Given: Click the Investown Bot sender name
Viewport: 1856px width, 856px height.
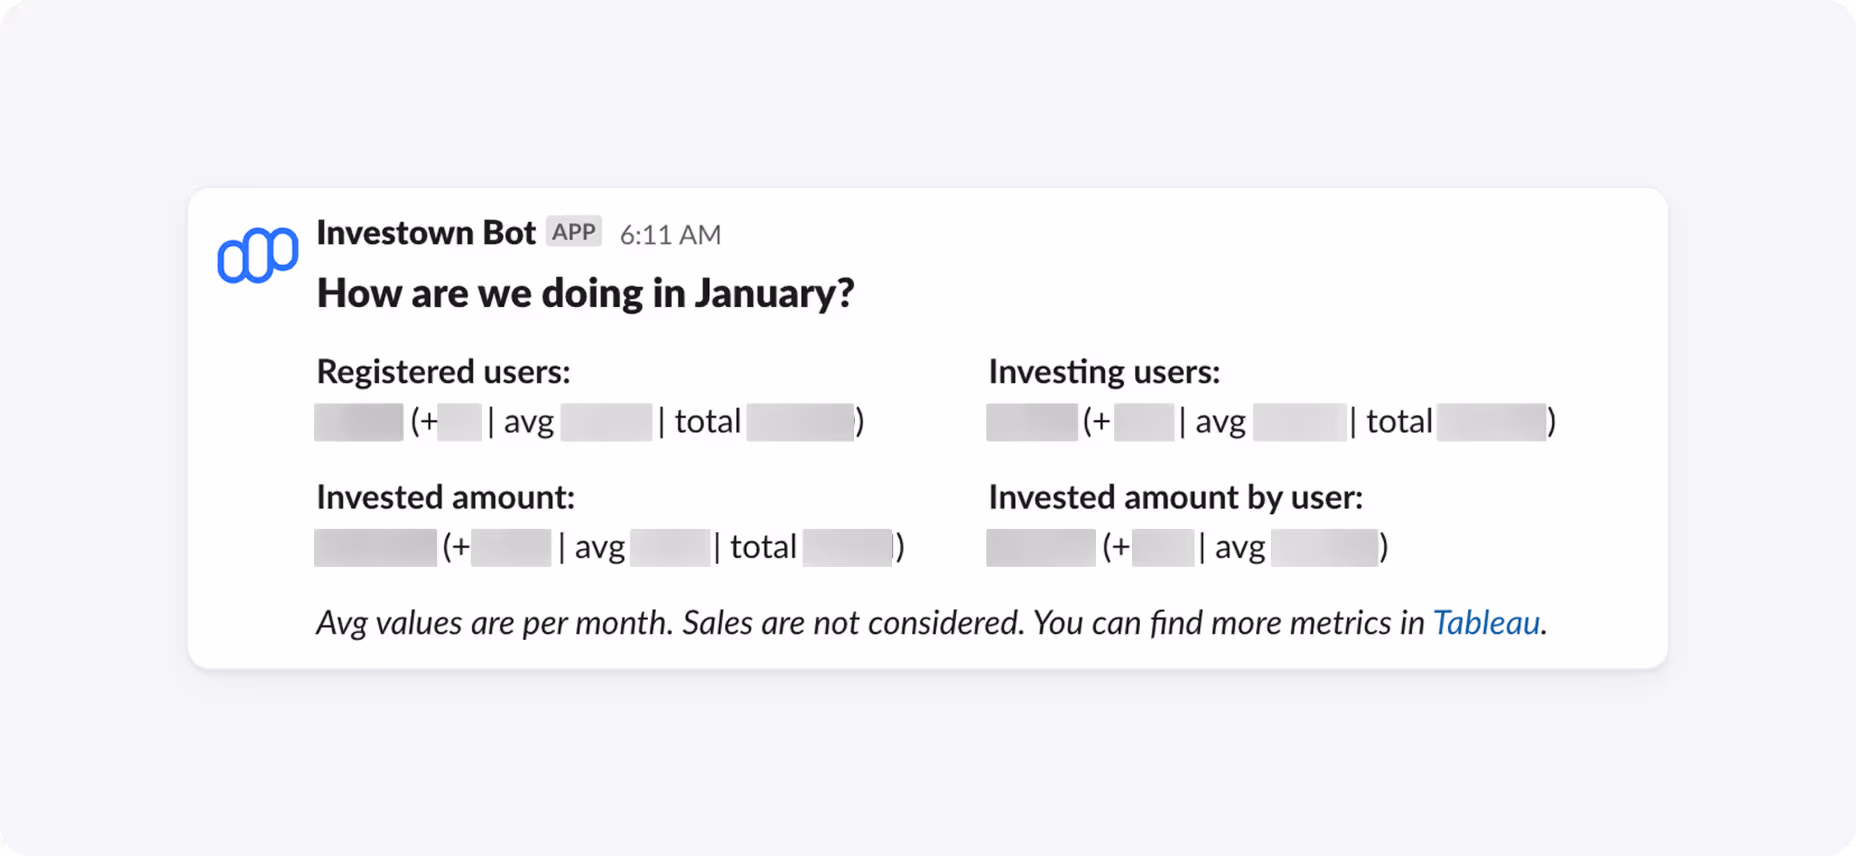Looking at the screenshot, I should (x=426, y=233).
